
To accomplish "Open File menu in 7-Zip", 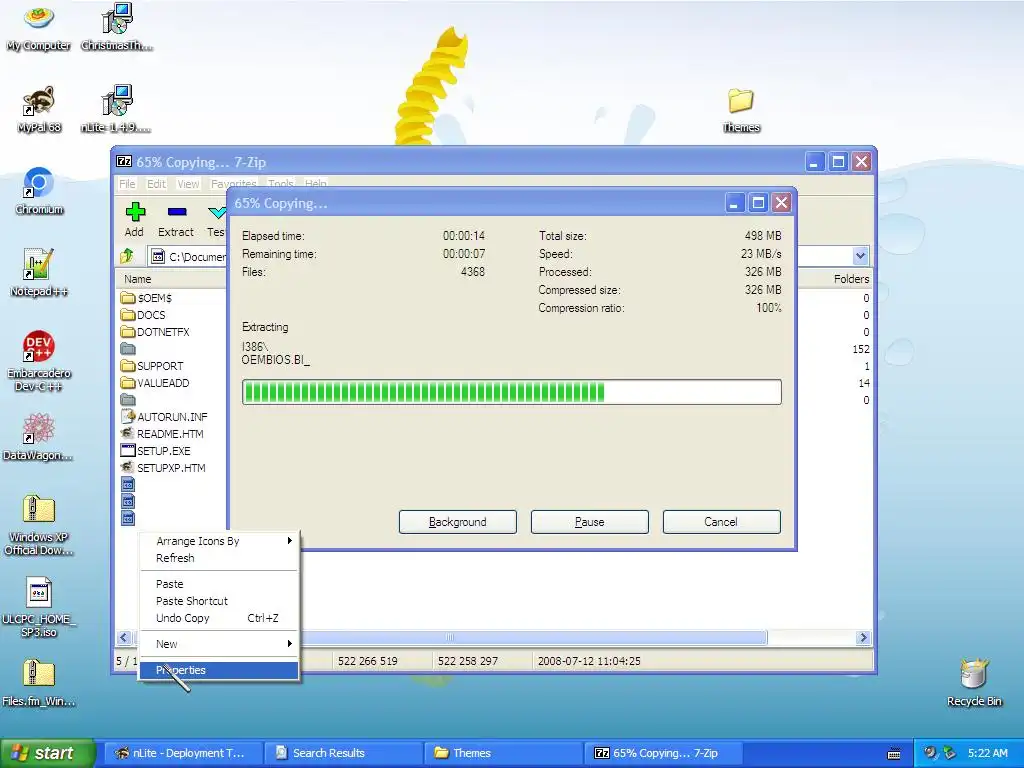I will coord(127,184).
